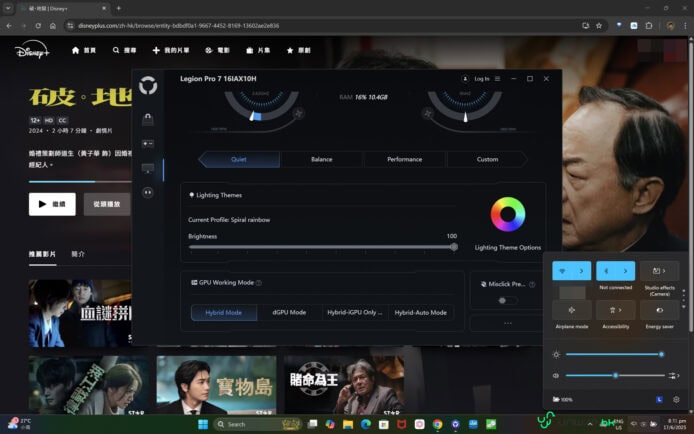
Task: Click the Lighting Themes bulb icon
Action: [x=192, y=195]
